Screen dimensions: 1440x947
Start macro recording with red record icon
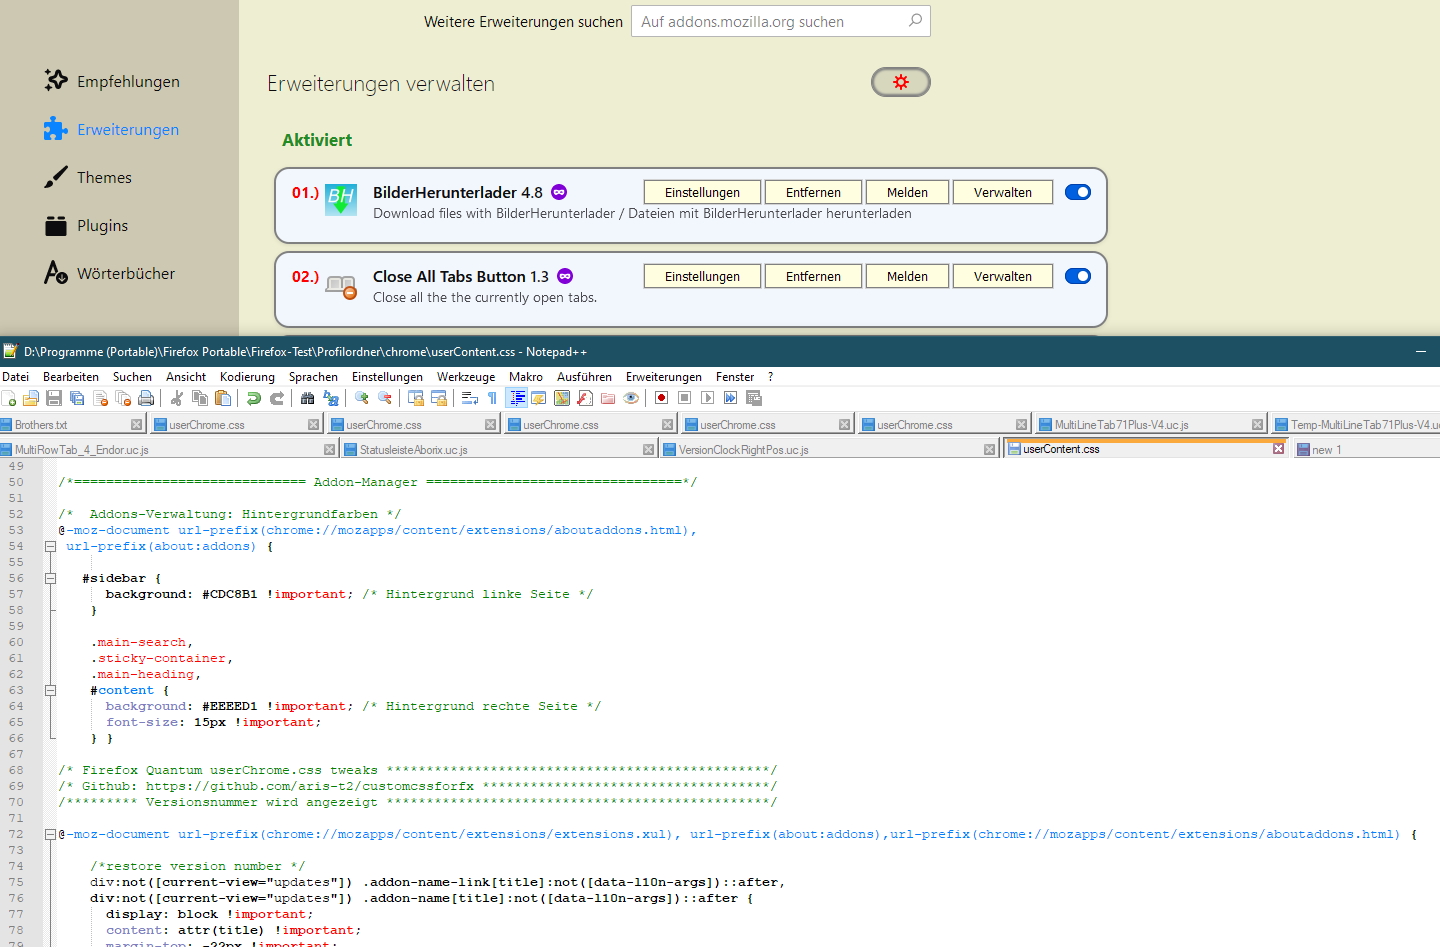tap(661, 398)
